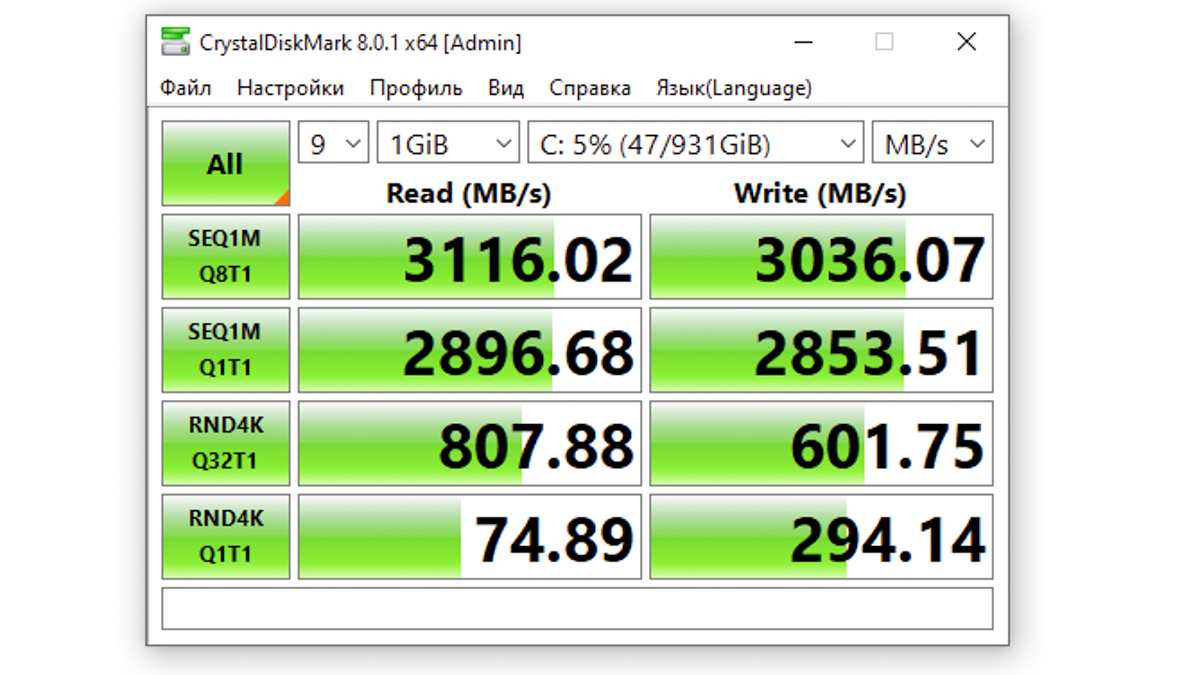The image size is (1200, 675).
Task: Start the RND4K Q32T1 test
Action: coord(226,443)
